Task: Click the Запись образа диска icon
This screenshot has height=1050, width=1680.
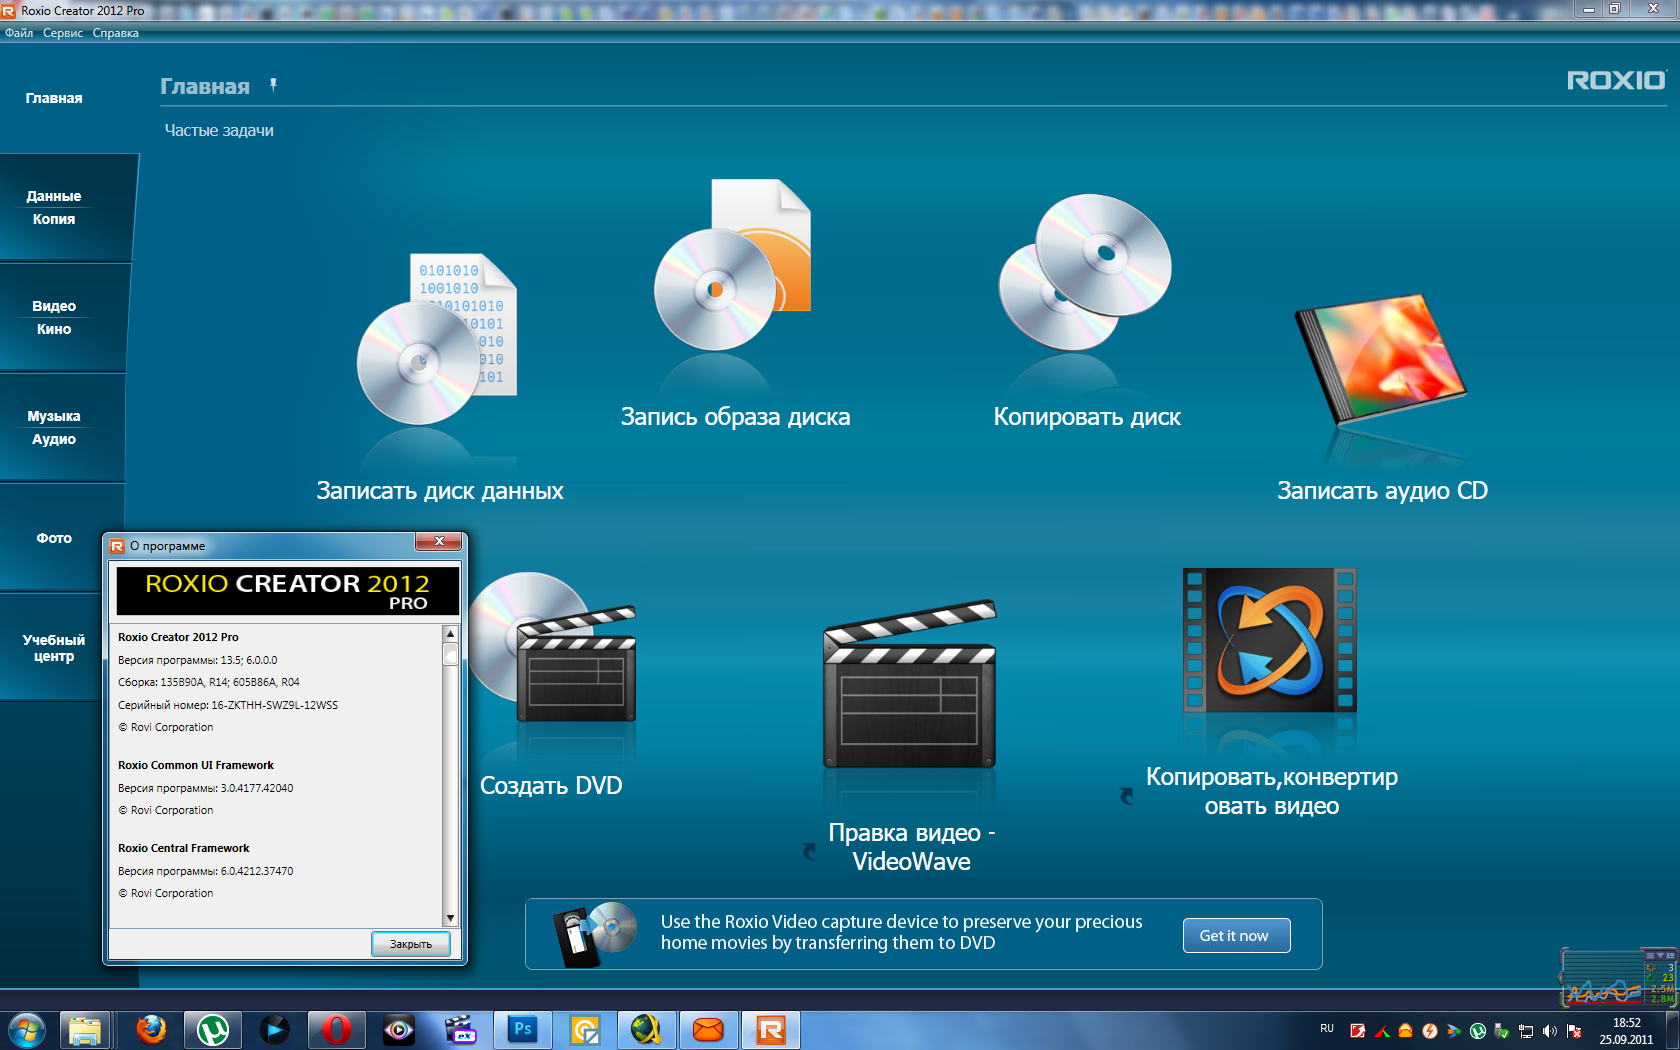Action: (x=733, y=265)
